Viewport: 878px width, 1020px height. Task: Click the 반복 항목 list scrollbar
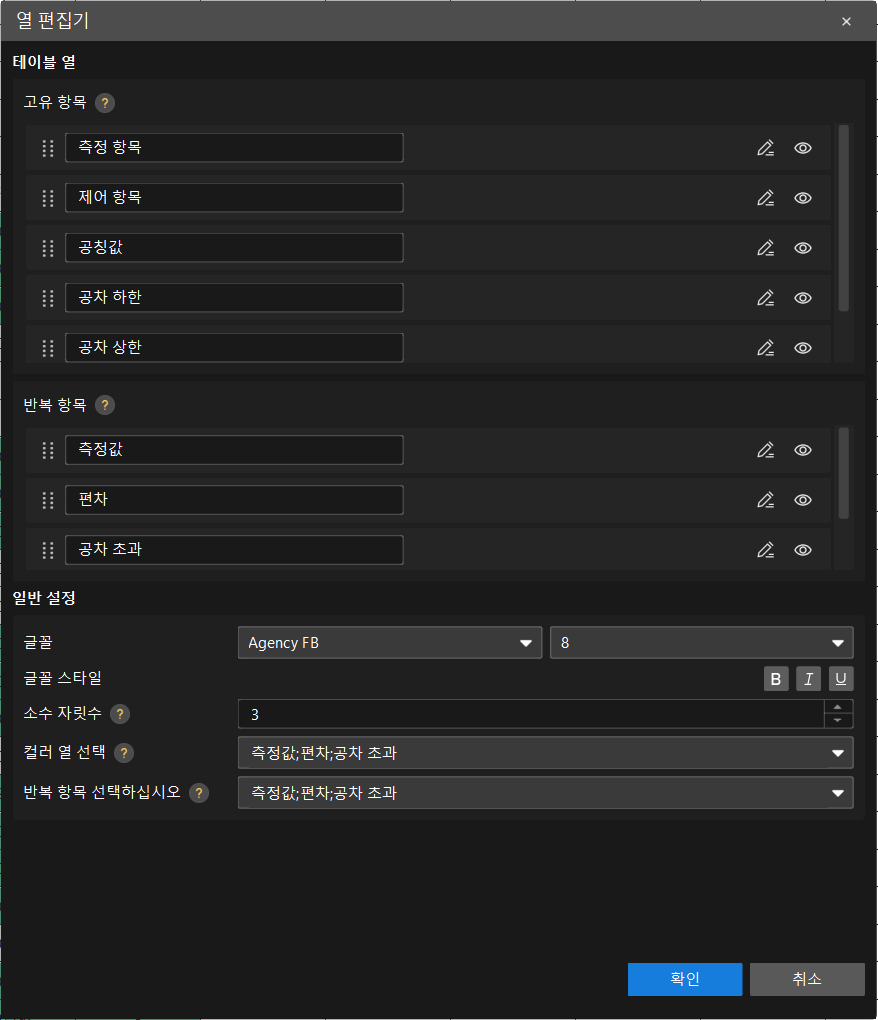[x=844, y=473]
